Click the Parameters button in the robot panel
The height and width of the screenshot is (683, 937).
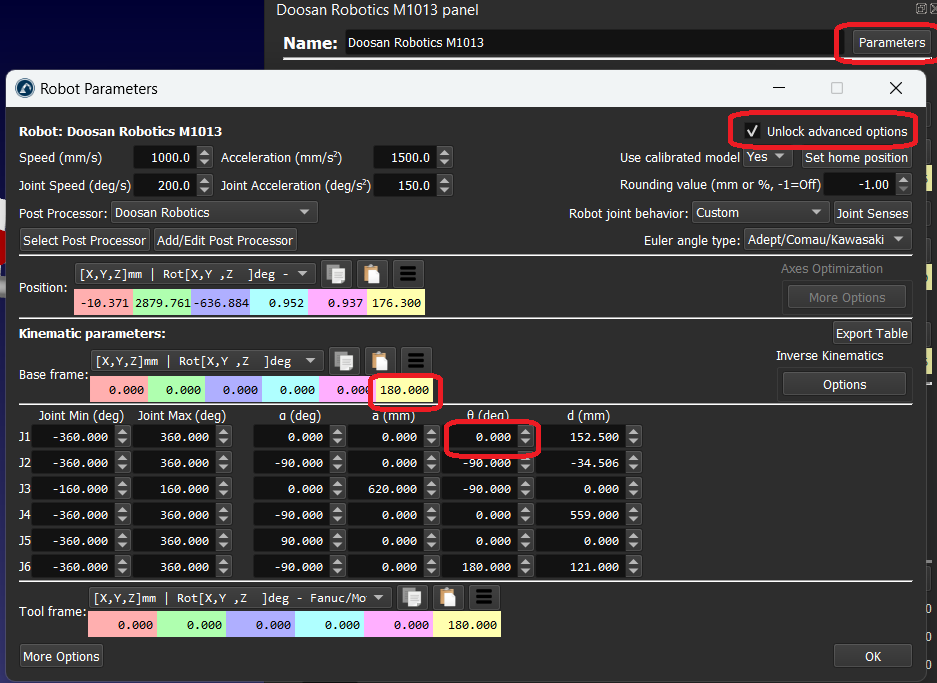tap(891, 43)
